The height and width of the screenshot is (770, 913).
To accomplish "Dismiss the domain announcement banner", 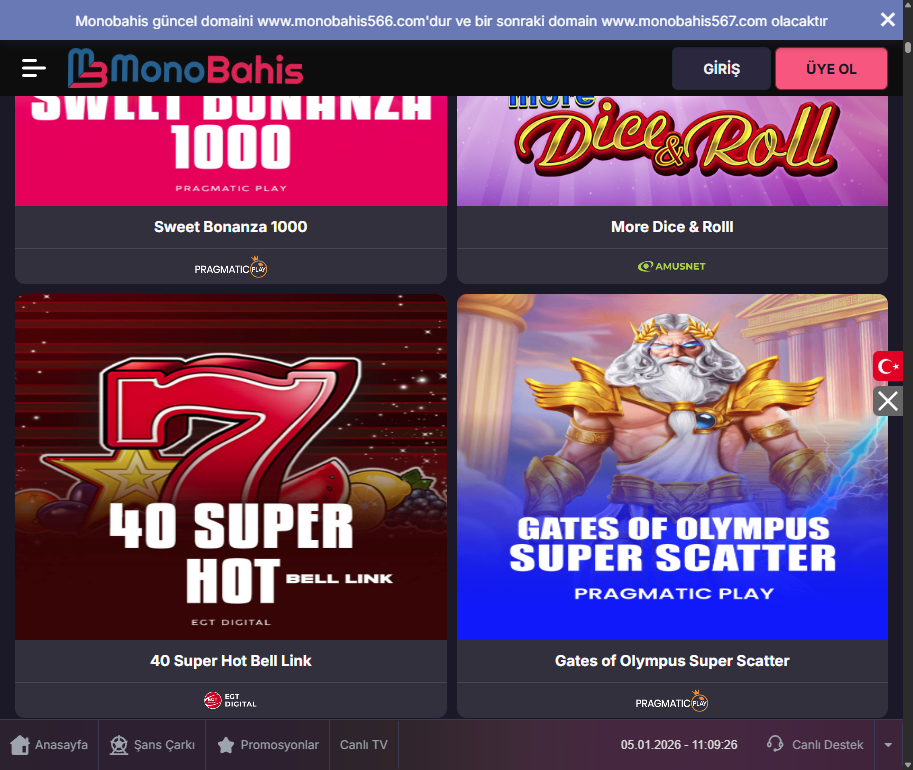I will (887, 20).
